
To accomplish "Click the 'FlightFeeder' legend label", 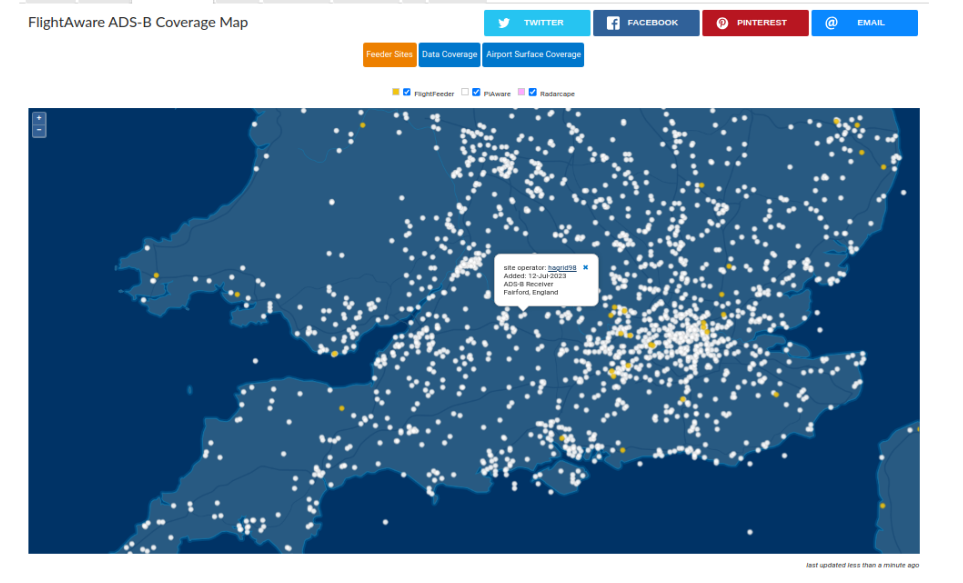I will coord(434,94).
